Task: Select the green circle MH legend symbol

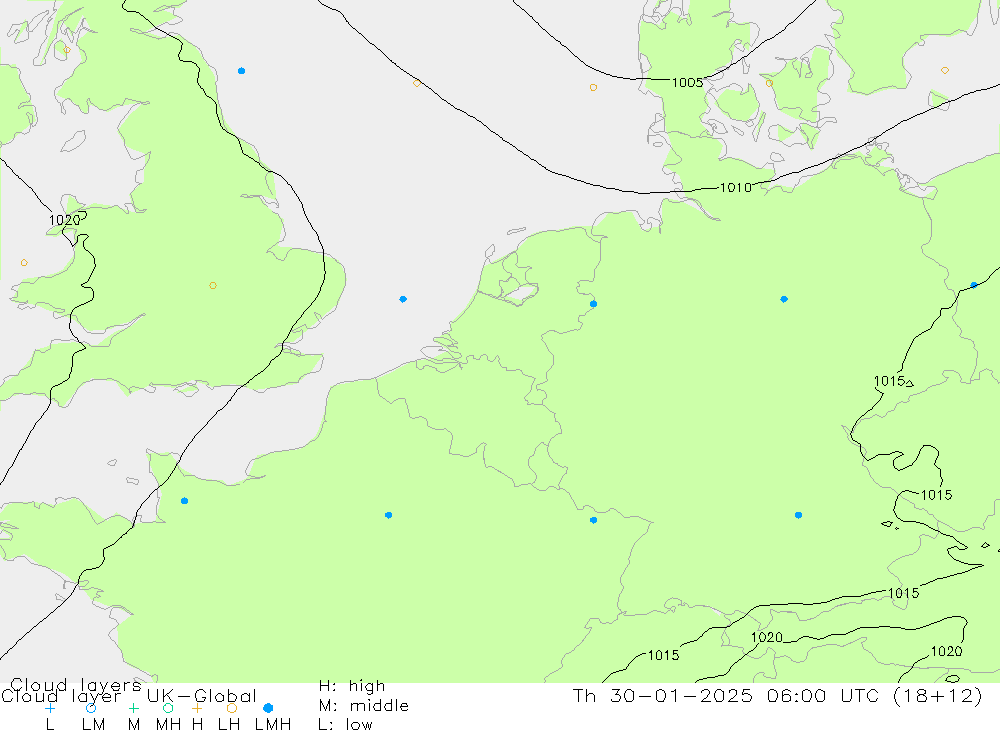Action: 168,708
